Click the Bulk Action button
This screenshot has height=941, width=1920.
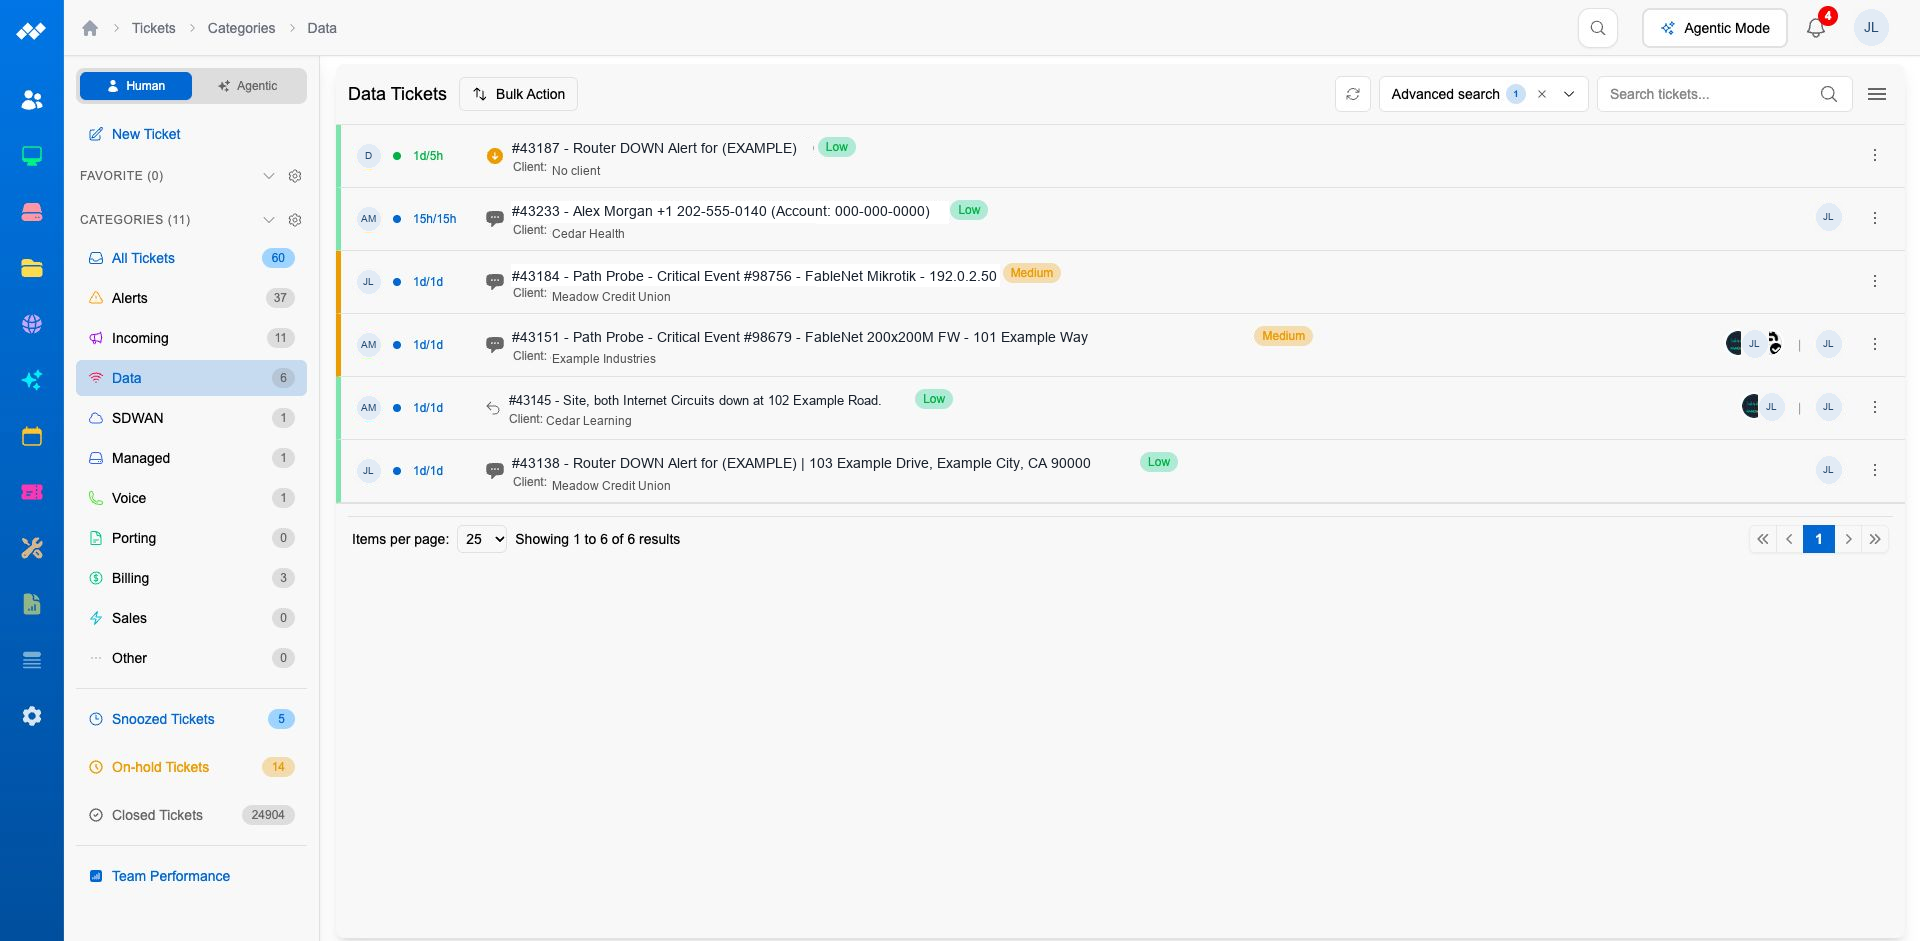[x=518, y=94]
